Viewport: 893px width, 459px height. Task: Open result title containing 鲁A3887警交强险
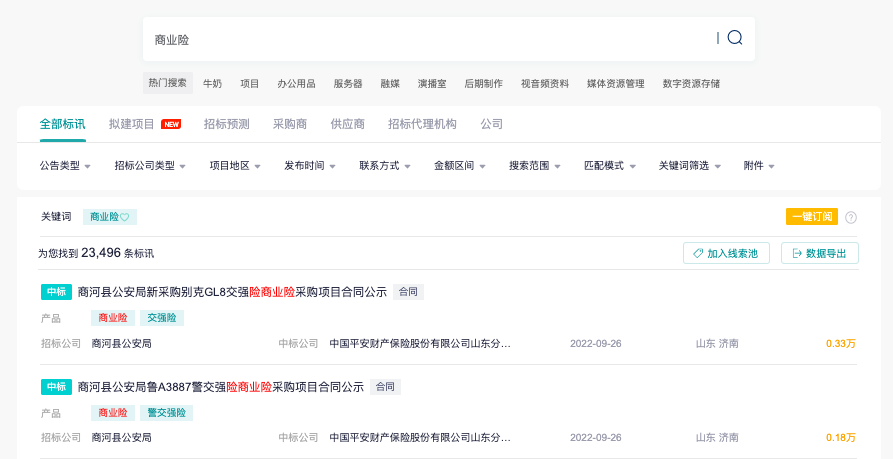point(220,387)
